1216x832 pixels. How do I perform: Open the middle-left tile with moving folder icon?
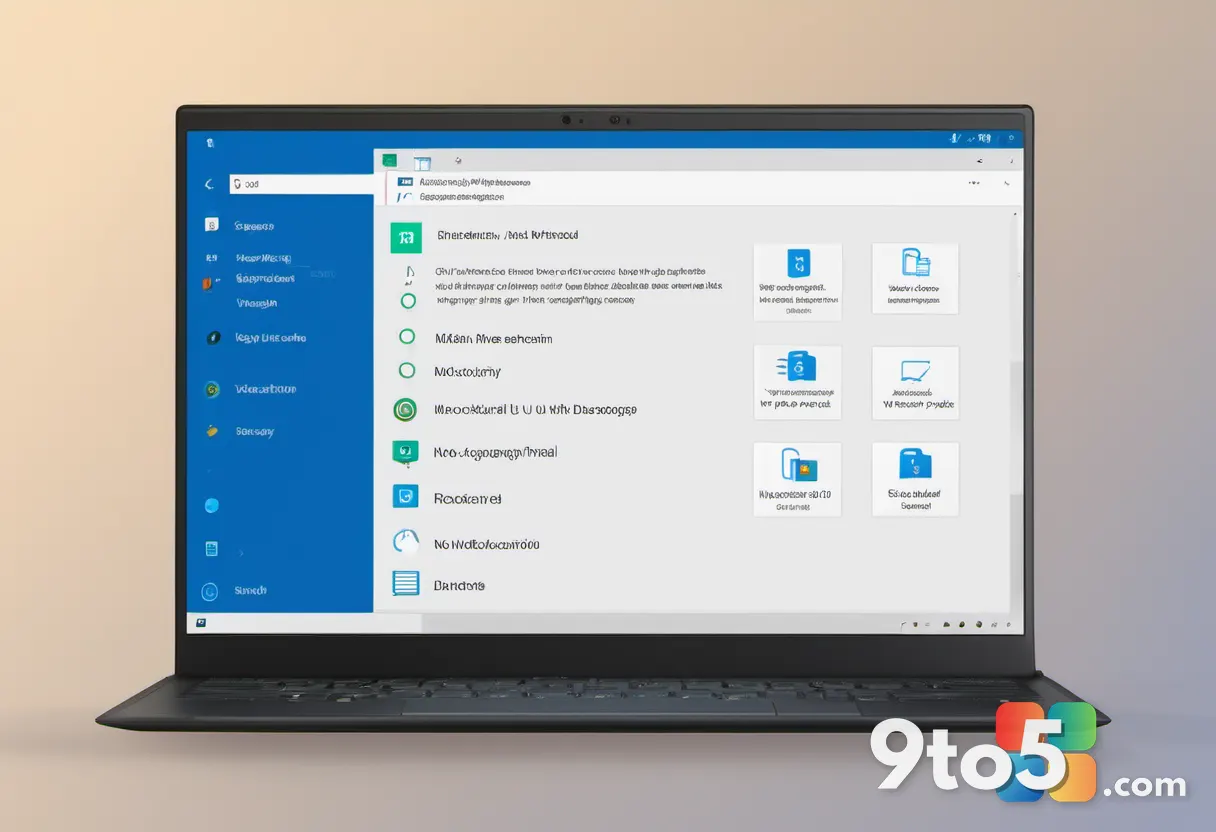[797, 382]
